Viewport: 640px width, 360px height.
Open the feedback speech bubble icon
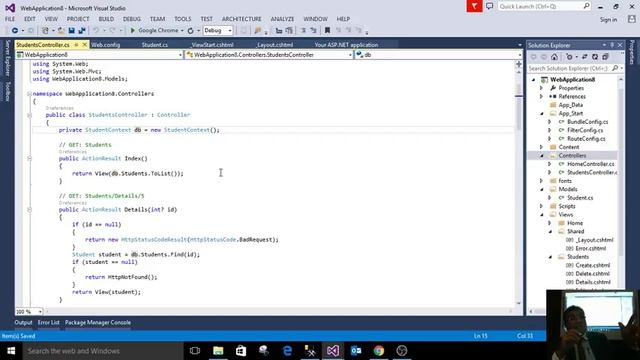(489, 6)
